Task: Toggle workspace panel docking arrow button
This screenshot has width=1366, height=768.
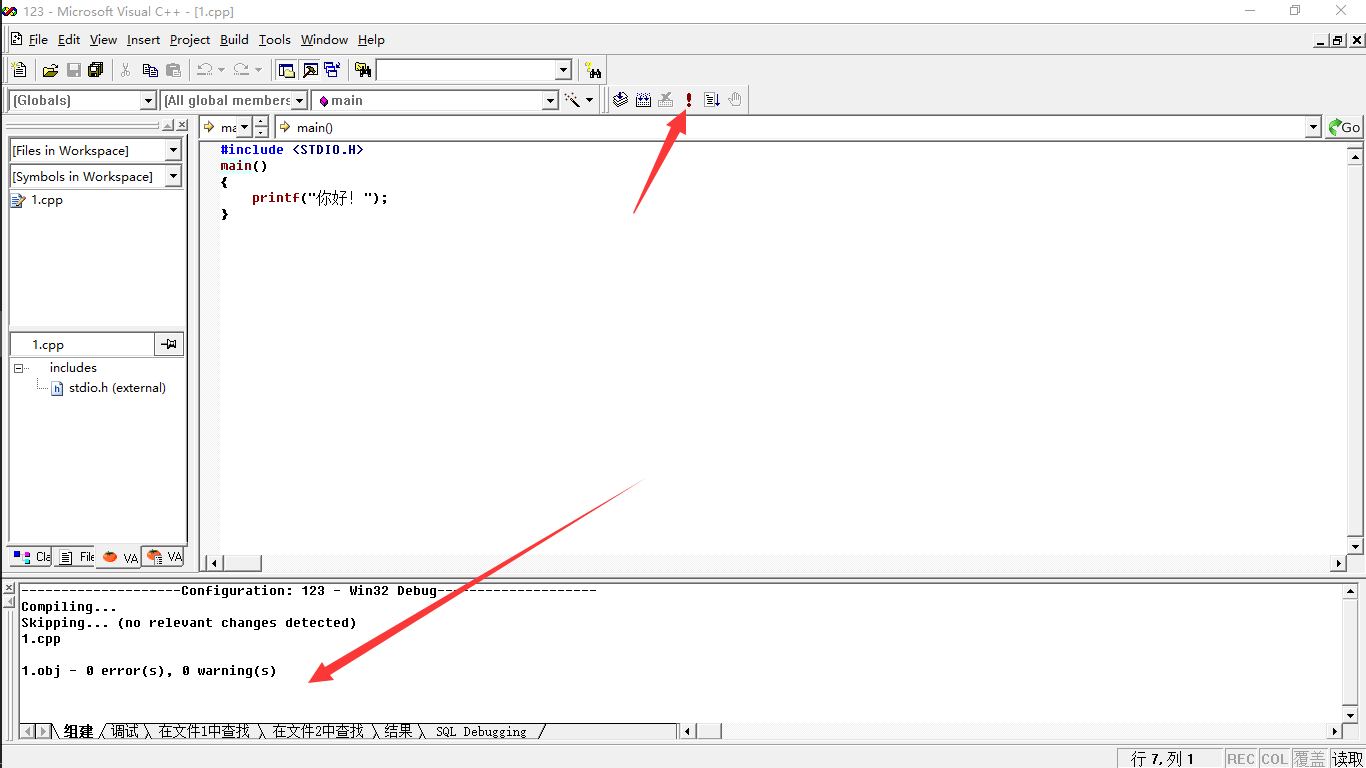Action: [168, 125]
